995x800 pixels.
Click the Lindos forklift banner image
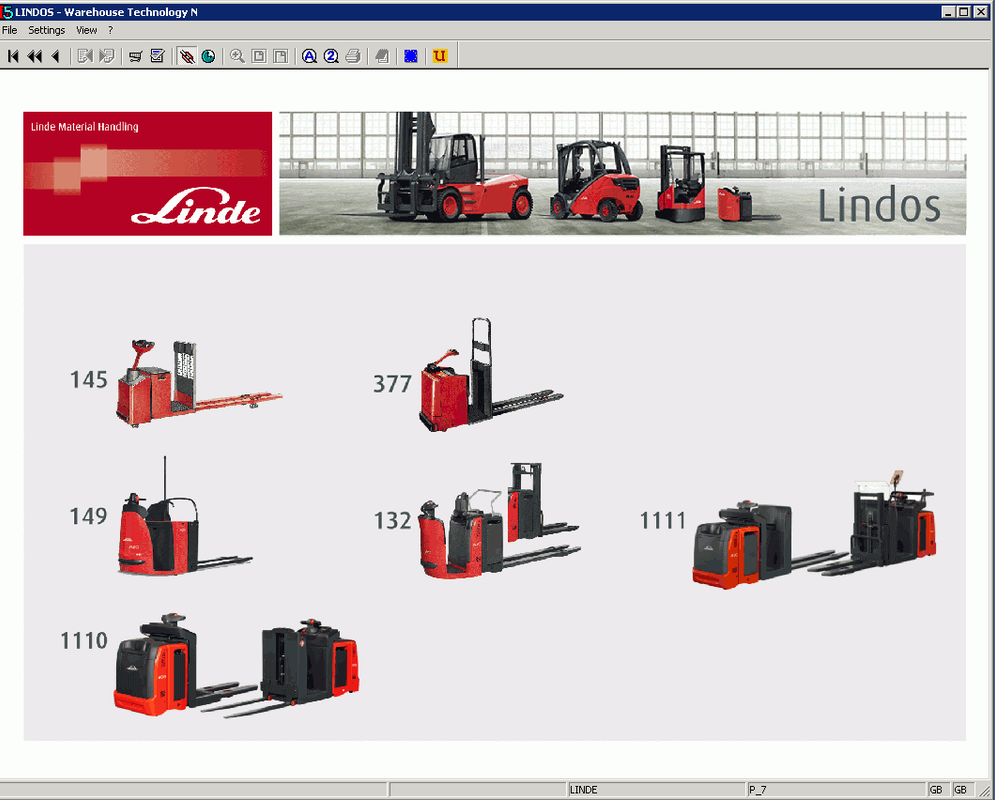pyautogui.click(x=623, y=174)
